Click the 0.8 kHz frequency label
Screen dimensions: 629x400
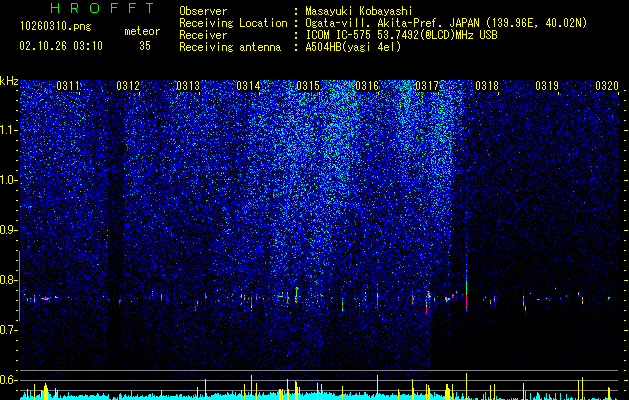(8, 280)
